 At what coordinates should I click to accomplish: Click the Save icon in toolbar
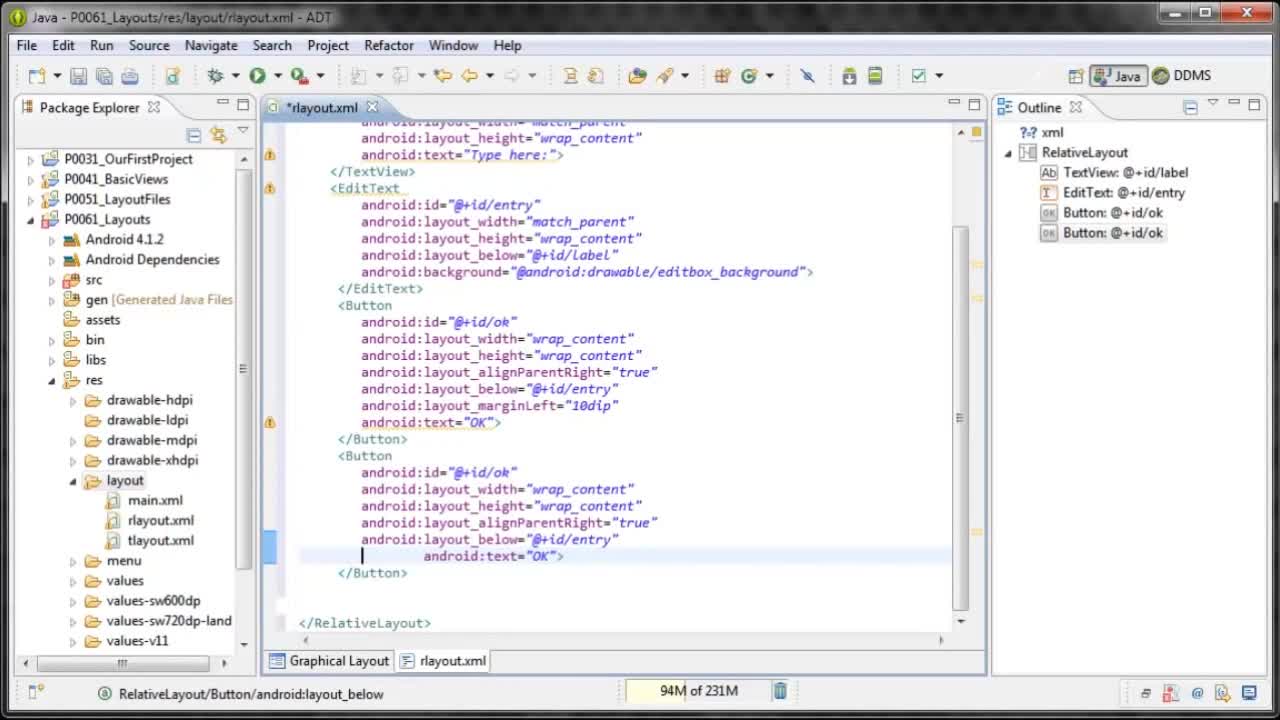78,76
